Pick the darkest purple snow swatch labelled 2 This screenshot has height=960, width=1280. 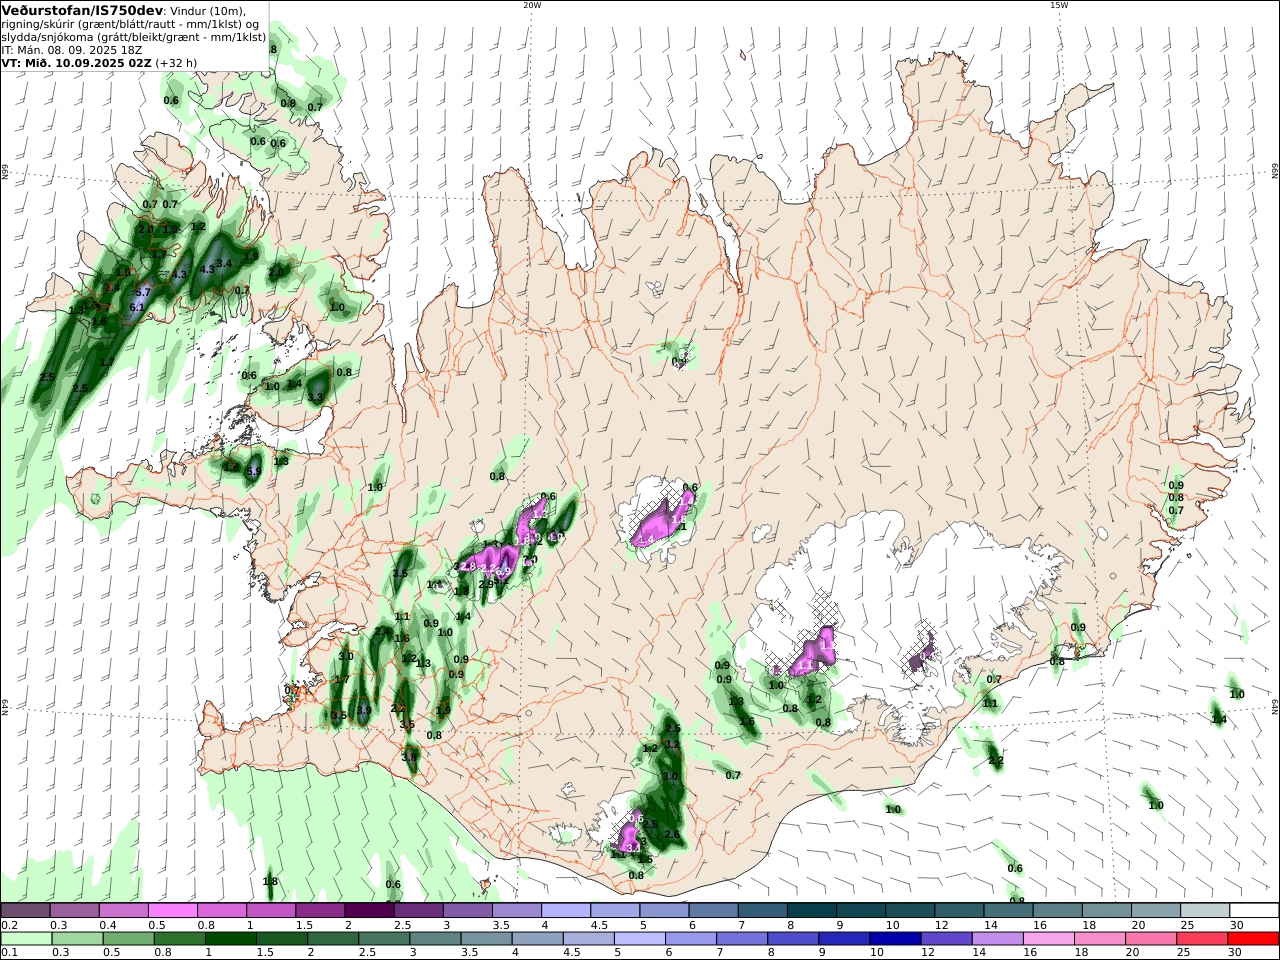(x=369, y=910)
